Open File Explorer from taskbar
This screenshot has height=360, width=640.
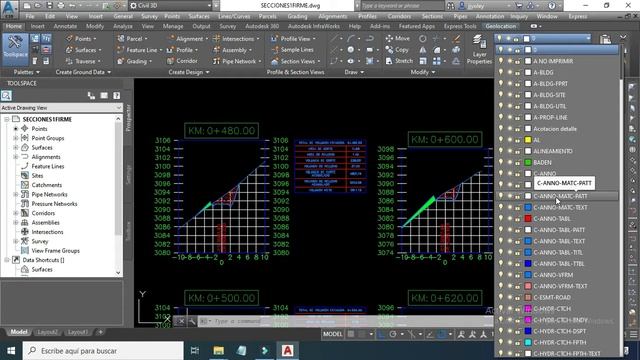click(x=218, y=351)
